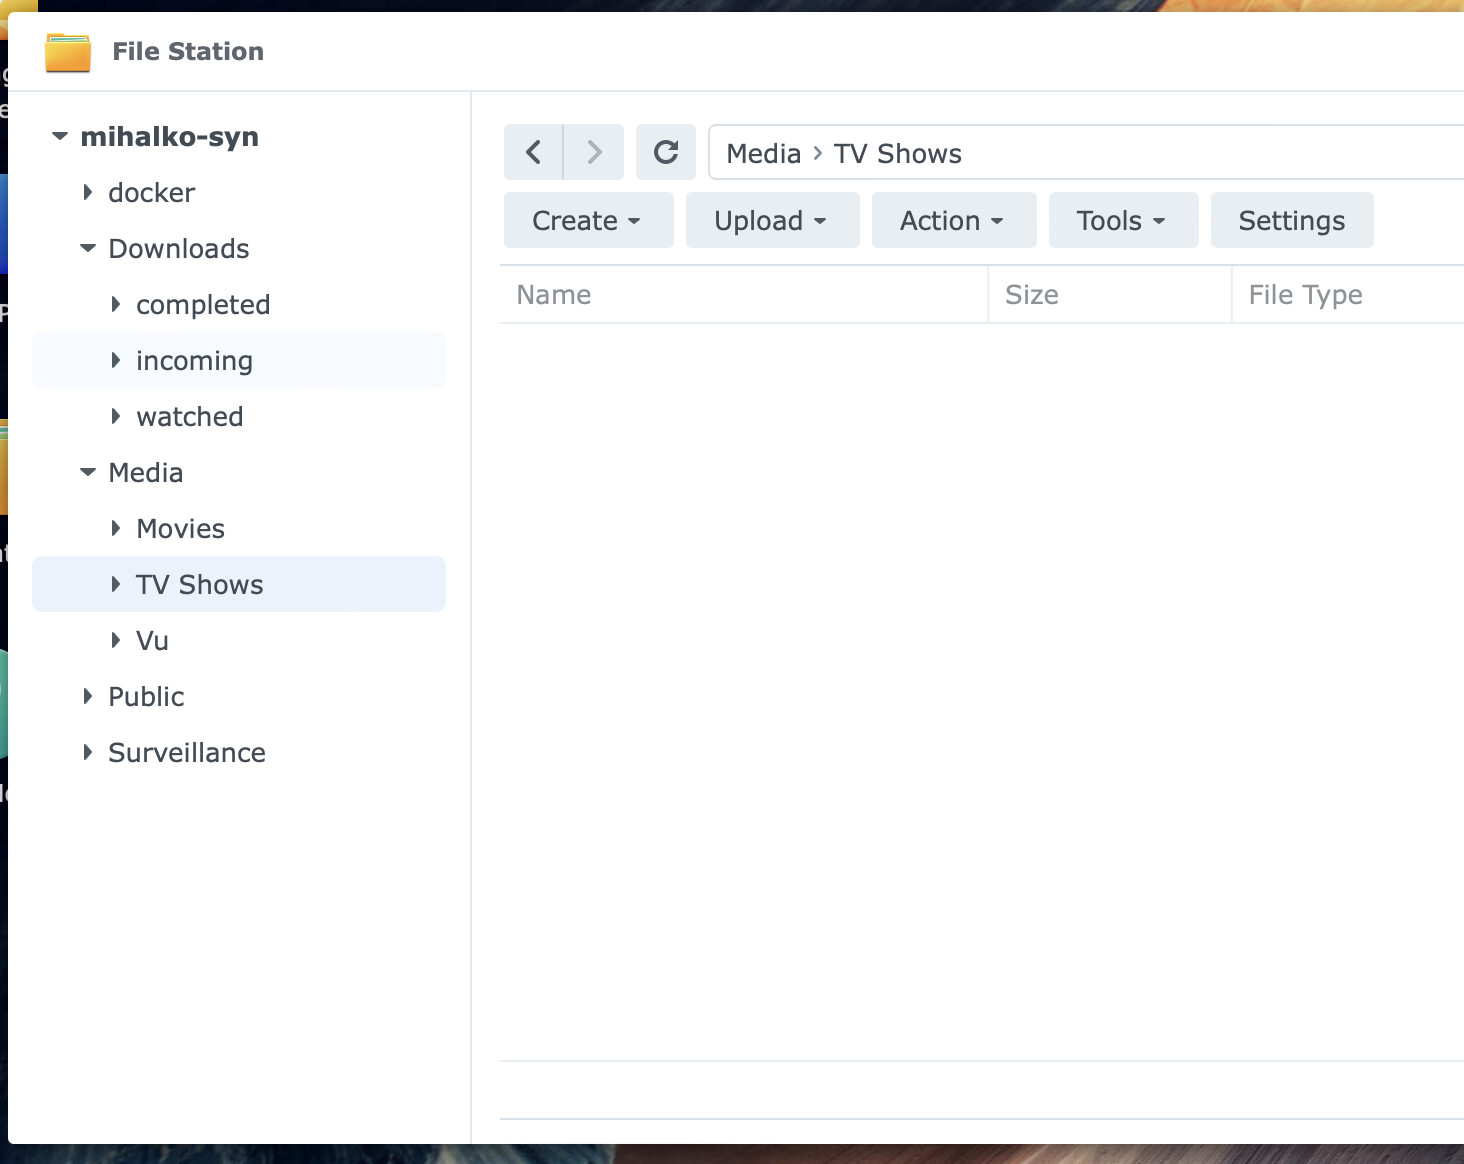Sort files by Size column header
The width and height of the screenshot is (1464, 1164).
pos(1032,295)
